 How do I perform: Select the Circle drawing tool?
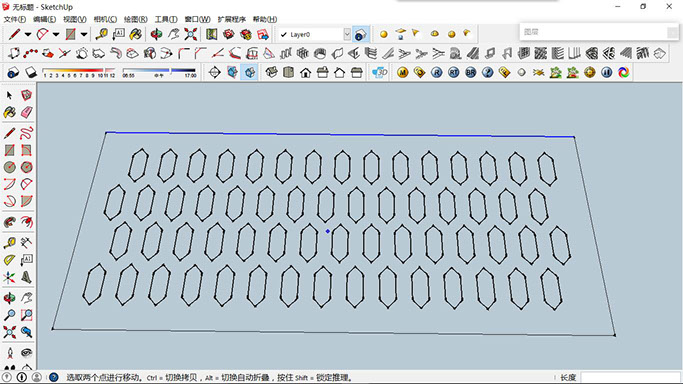point(10,167)
